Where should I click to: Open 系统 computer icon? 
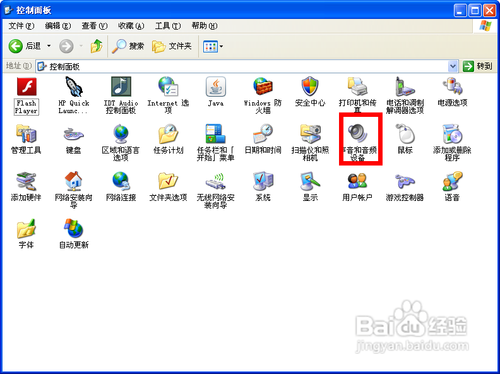click(263, 181)
